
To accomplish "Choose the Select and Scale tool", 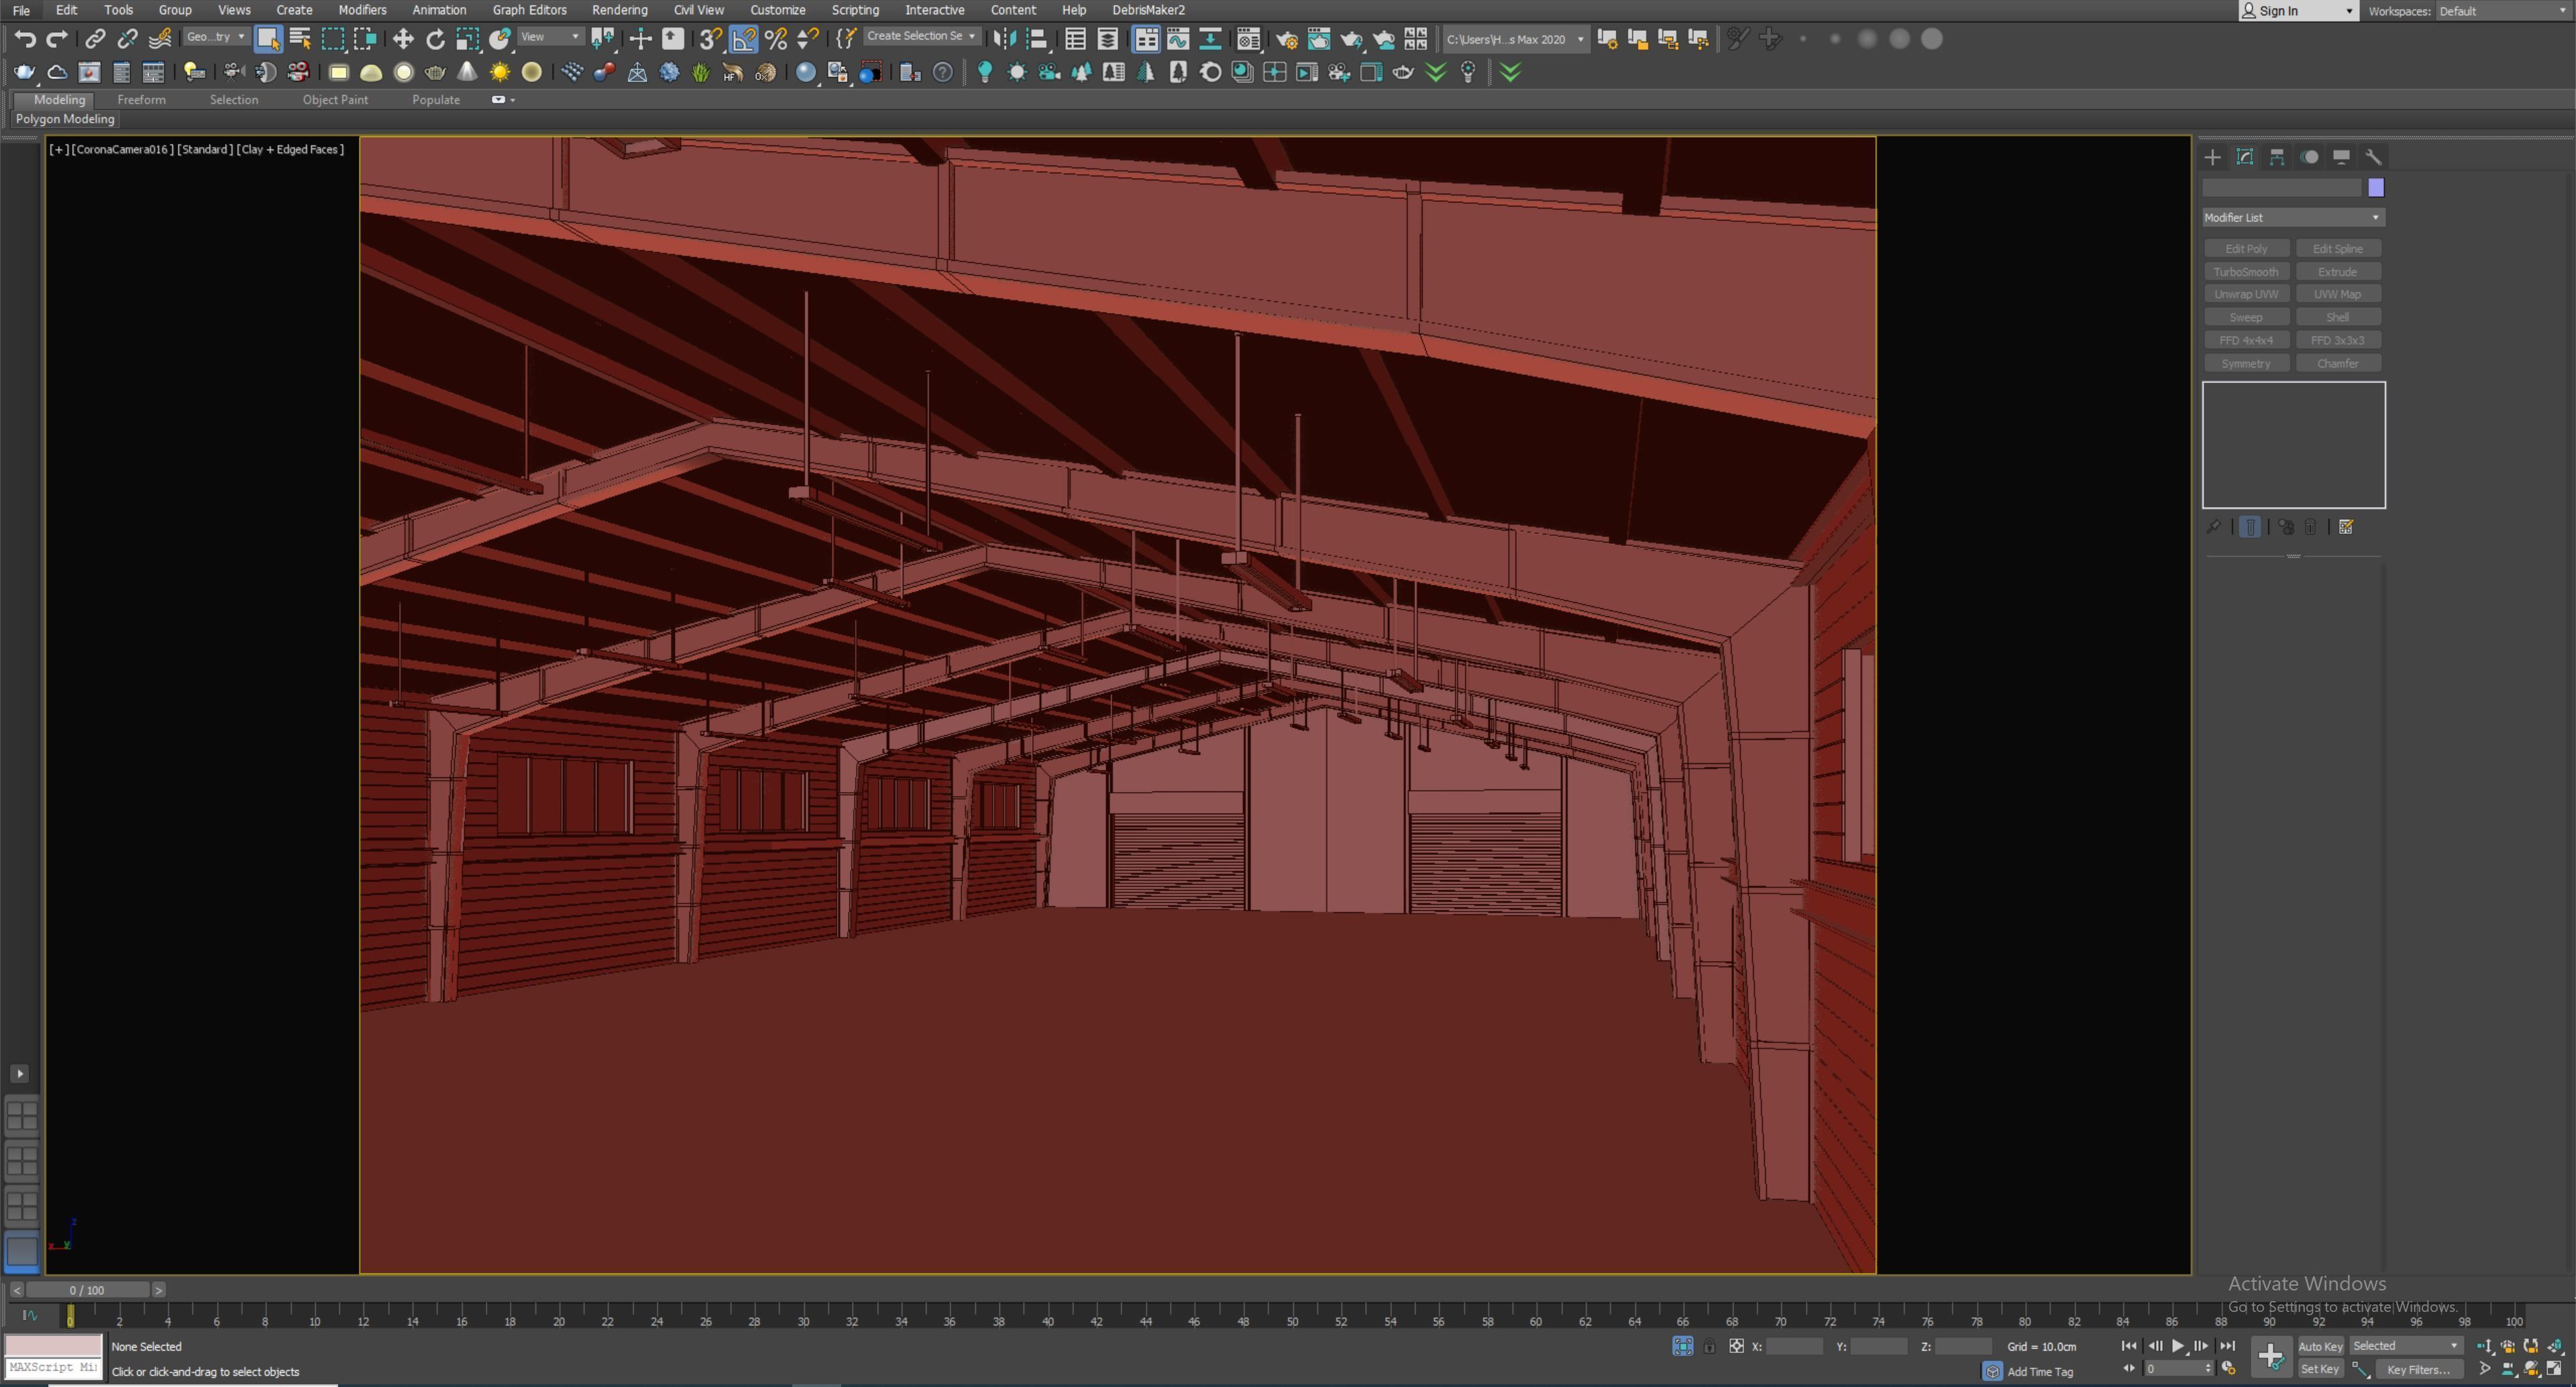I will click(467, 39).
